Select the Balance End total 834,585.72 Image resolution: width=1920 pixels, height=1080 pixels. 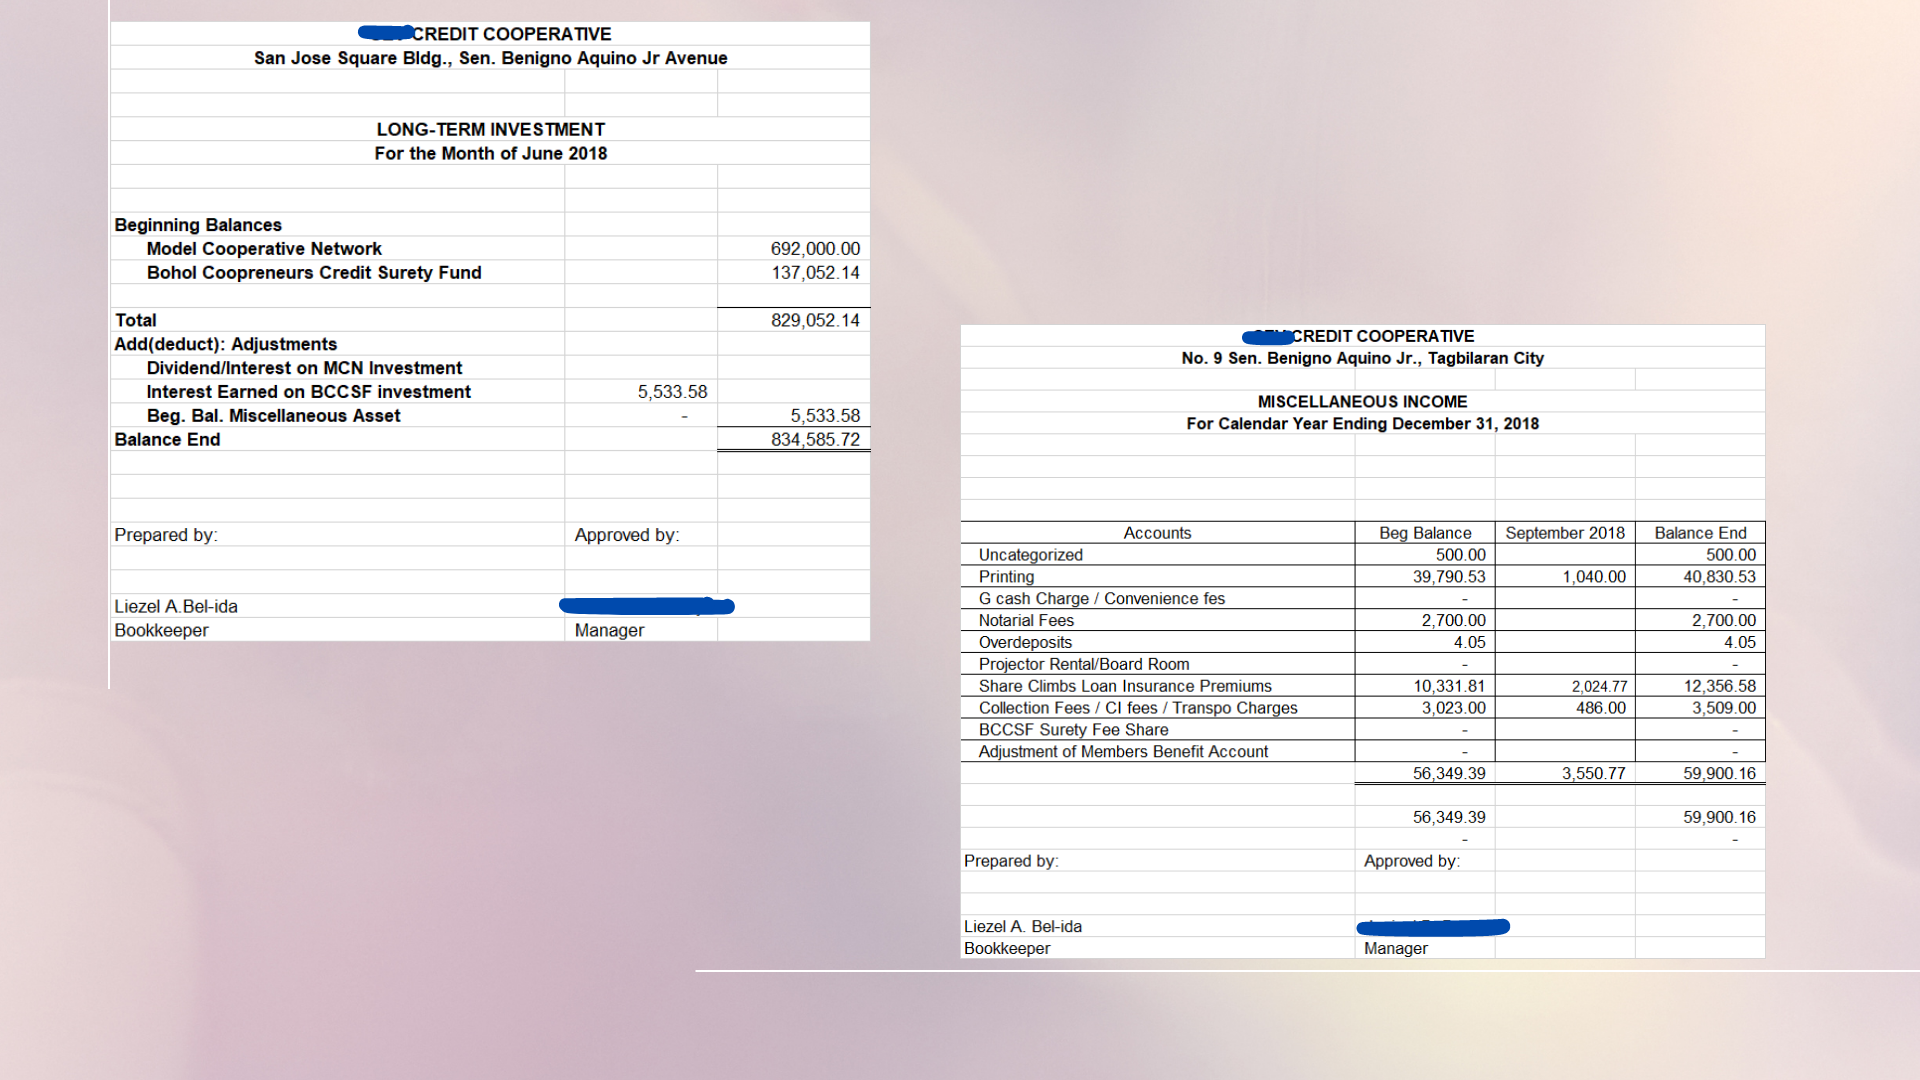(814, 440)
